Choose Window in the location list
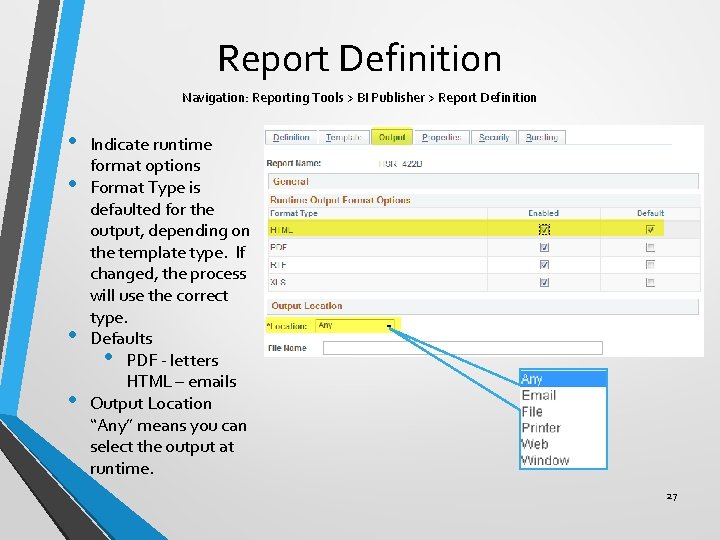The height and width of the screenshot is (540, 720). click(x=563, y=460)
